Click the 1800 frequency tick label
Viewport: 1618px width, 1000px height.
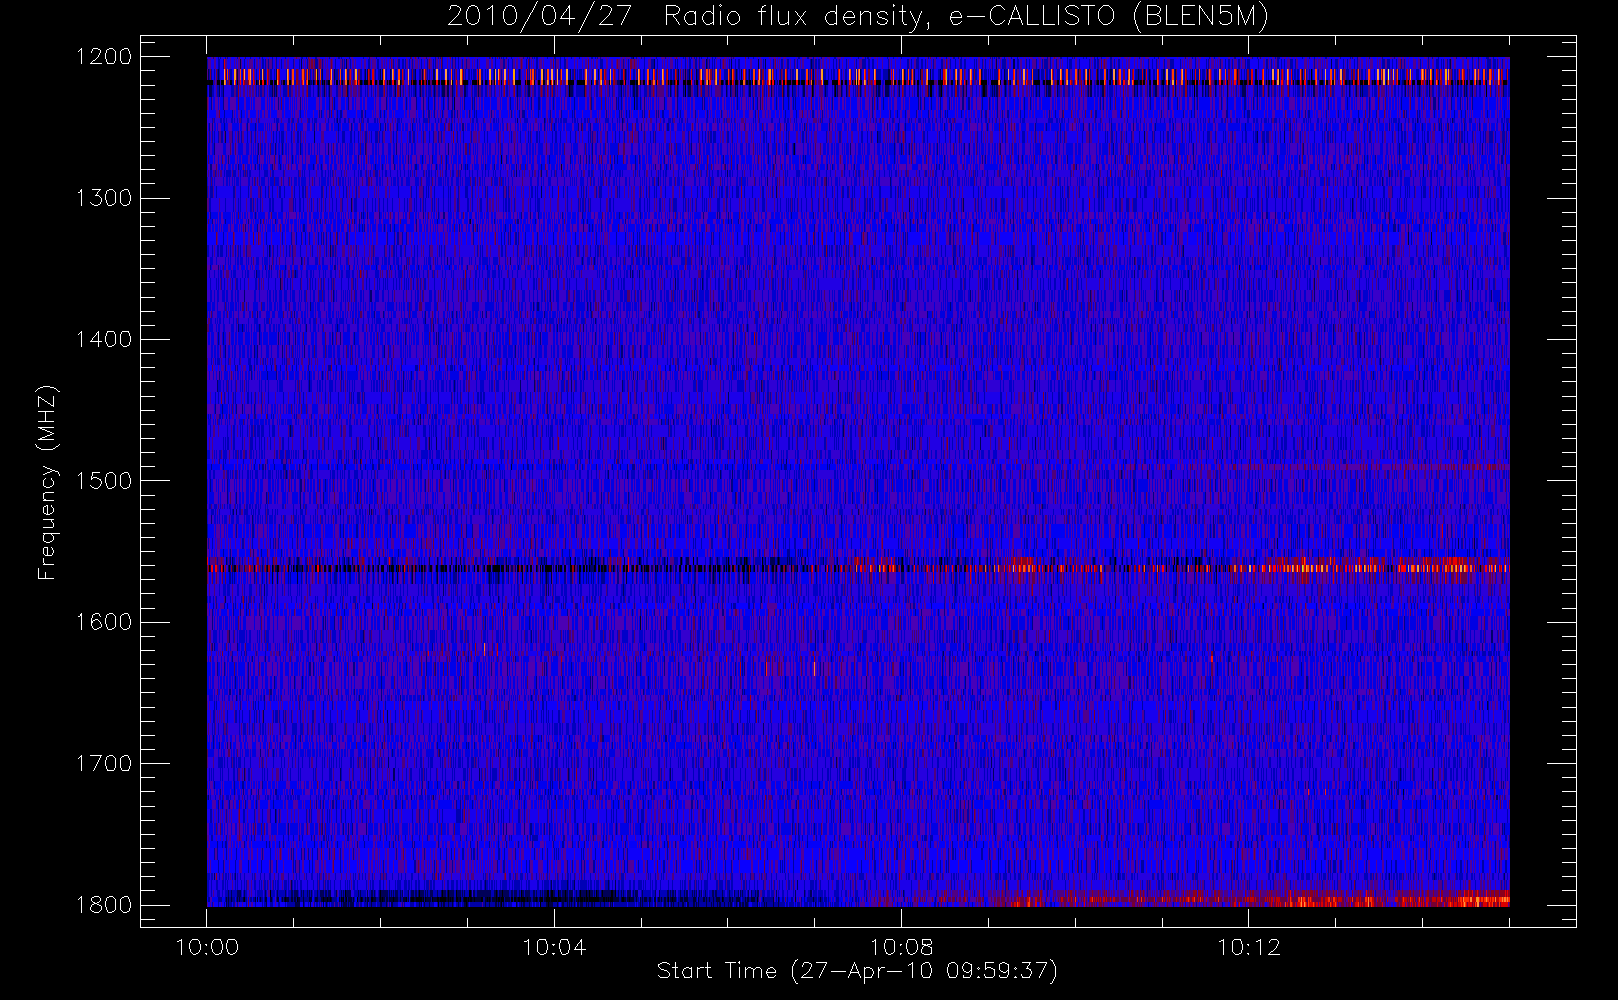(x=104, y=905)
